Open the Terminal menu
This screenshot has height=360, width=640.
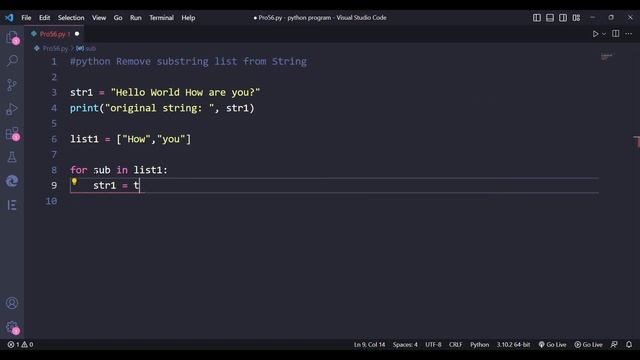(161, 18)
